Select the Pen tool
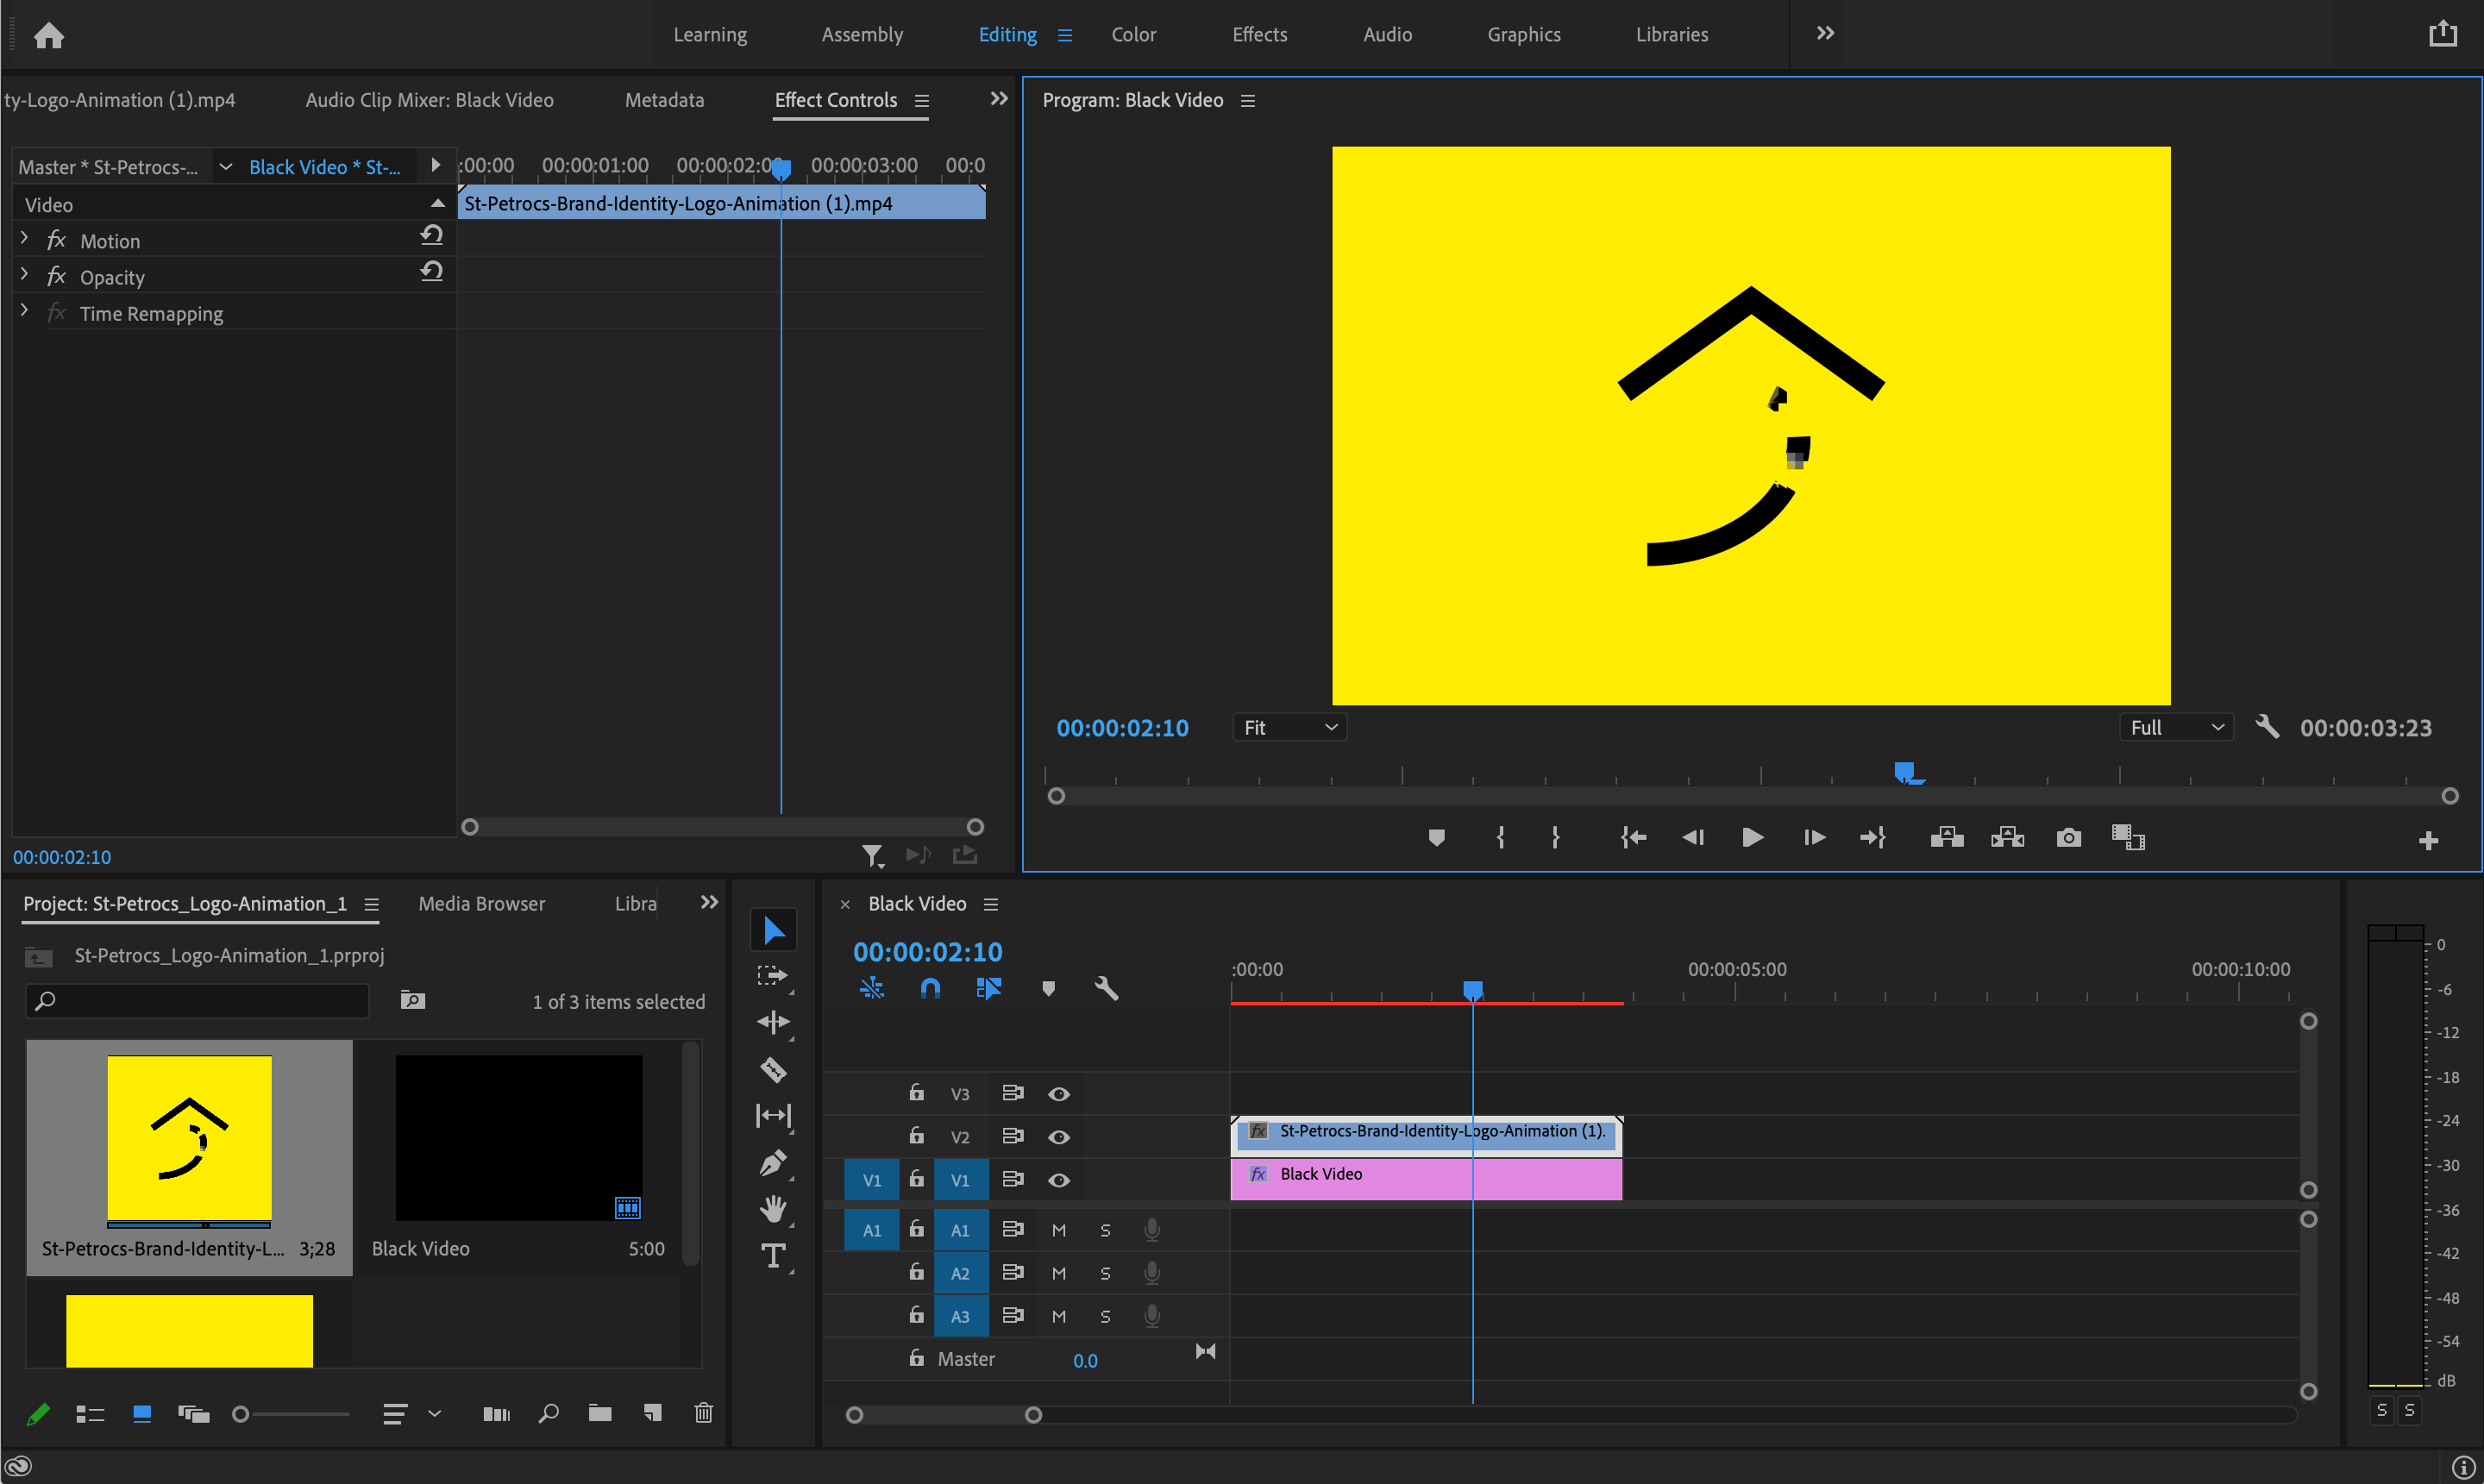This screenshot has width=2484, height=1484. pyautogui.click(x=773, y=1163)
